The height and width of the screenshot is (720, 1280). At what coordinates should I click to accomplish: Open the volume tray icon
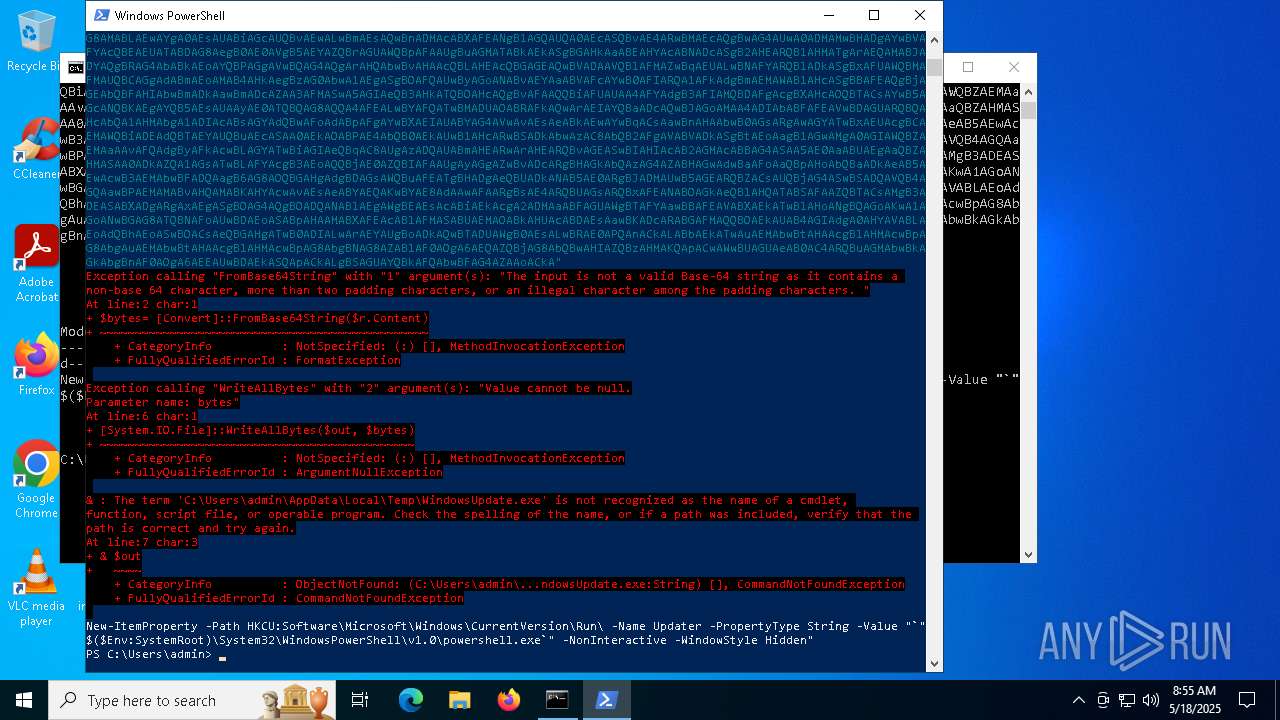tap(1151, 700)
